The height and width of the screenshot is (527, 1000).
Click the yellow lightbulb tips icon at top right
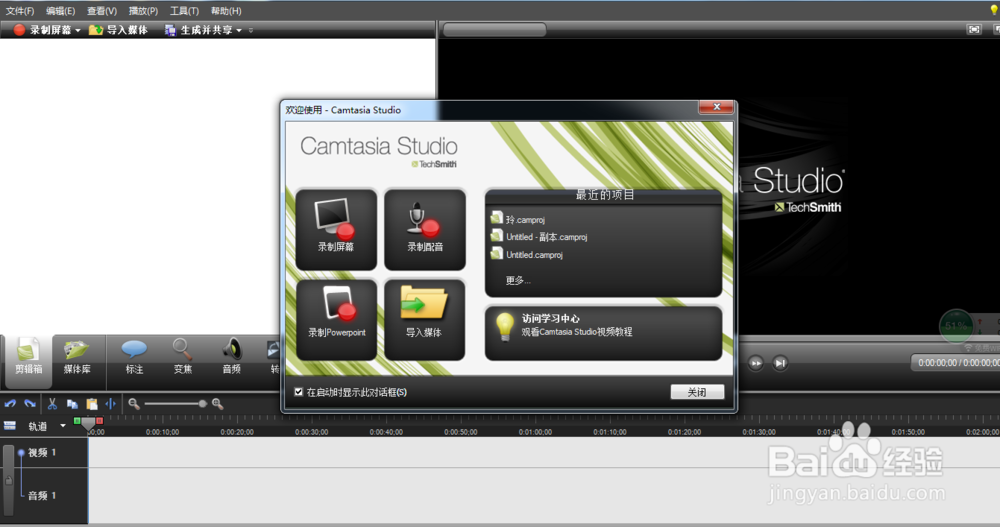[x=994, y=10]
